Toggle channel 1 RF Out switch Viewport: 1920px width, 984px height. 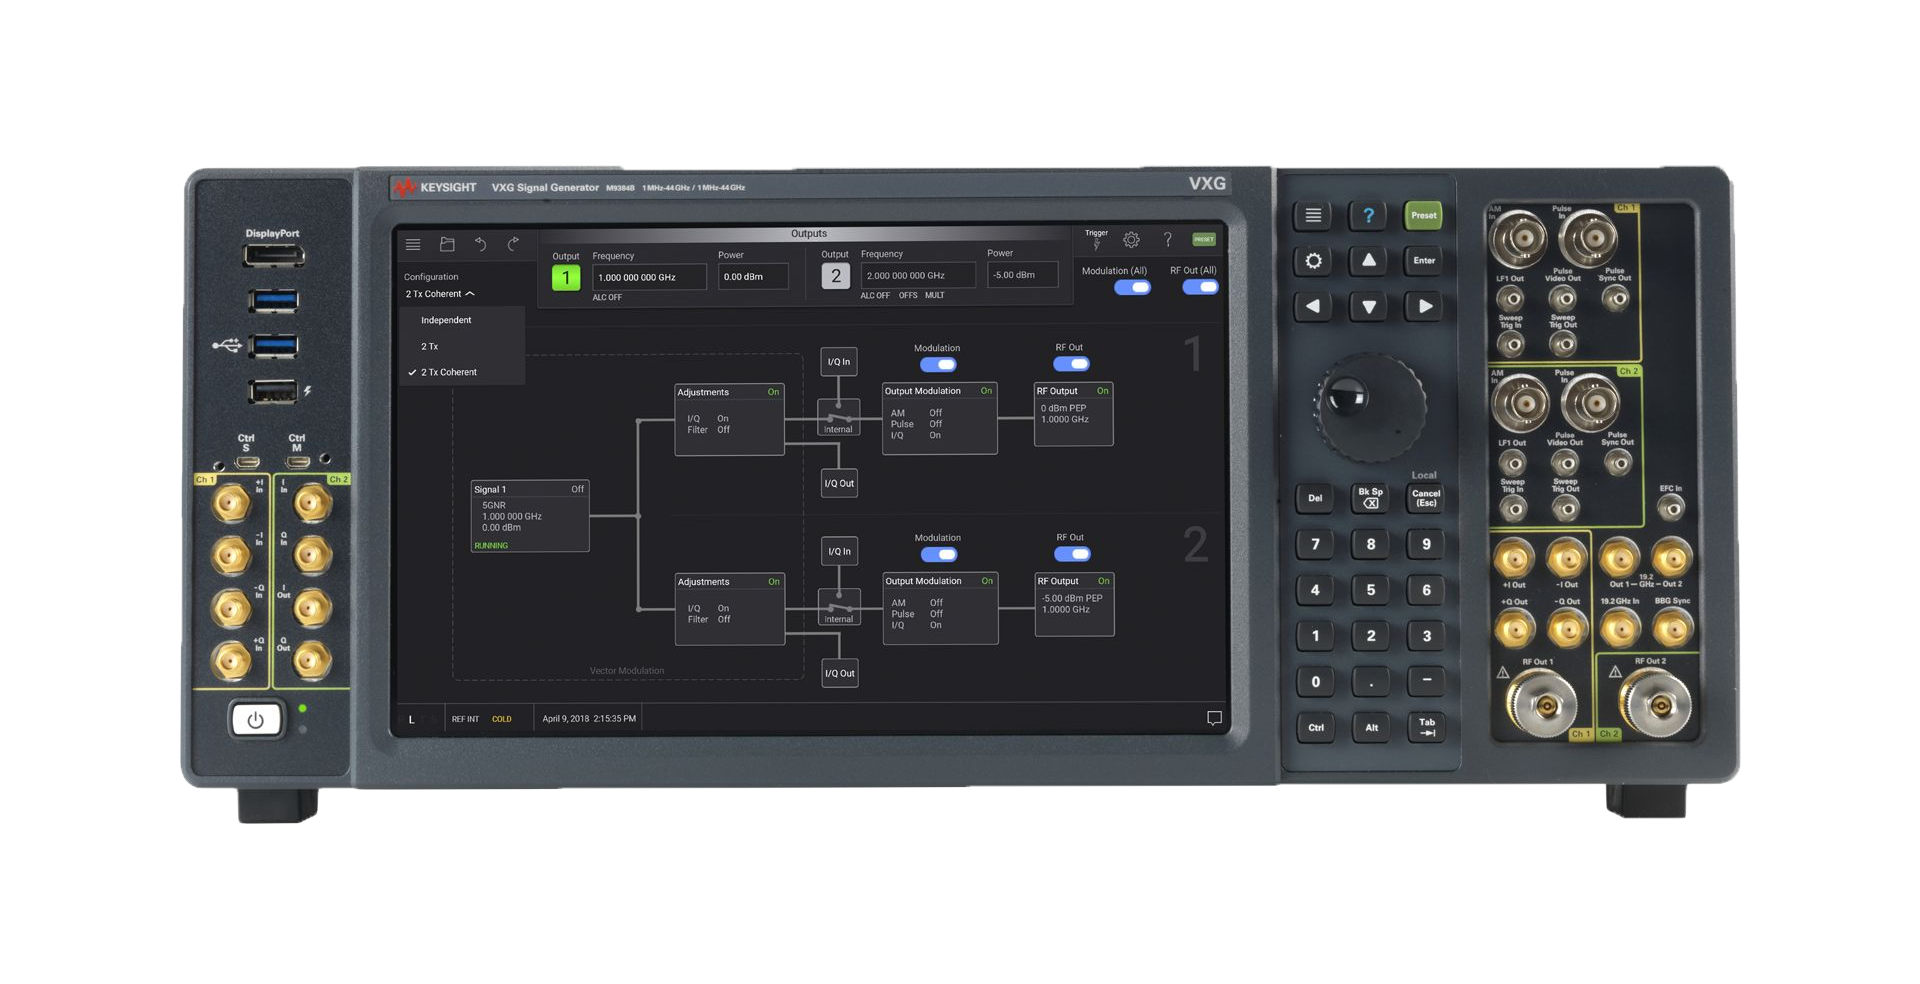pyautogui.click(x=1071, y=364)
